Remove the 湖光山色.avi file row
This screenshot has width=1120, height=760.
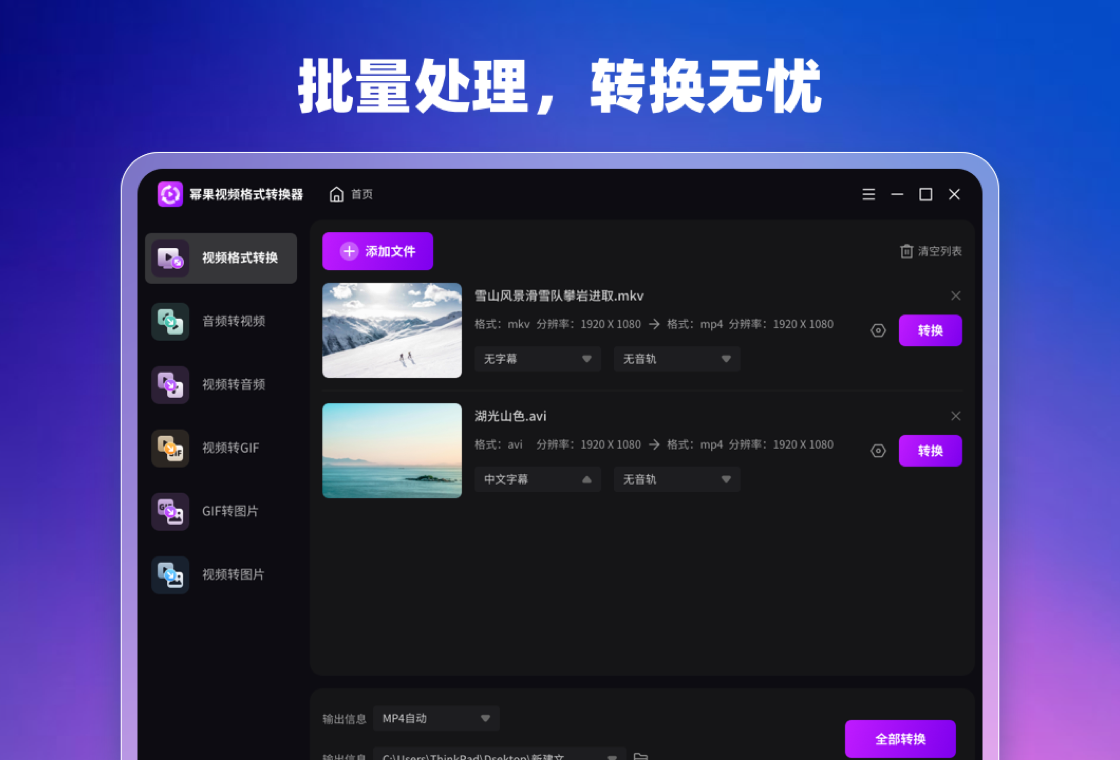pyautogui.click(x=956, y=416)
